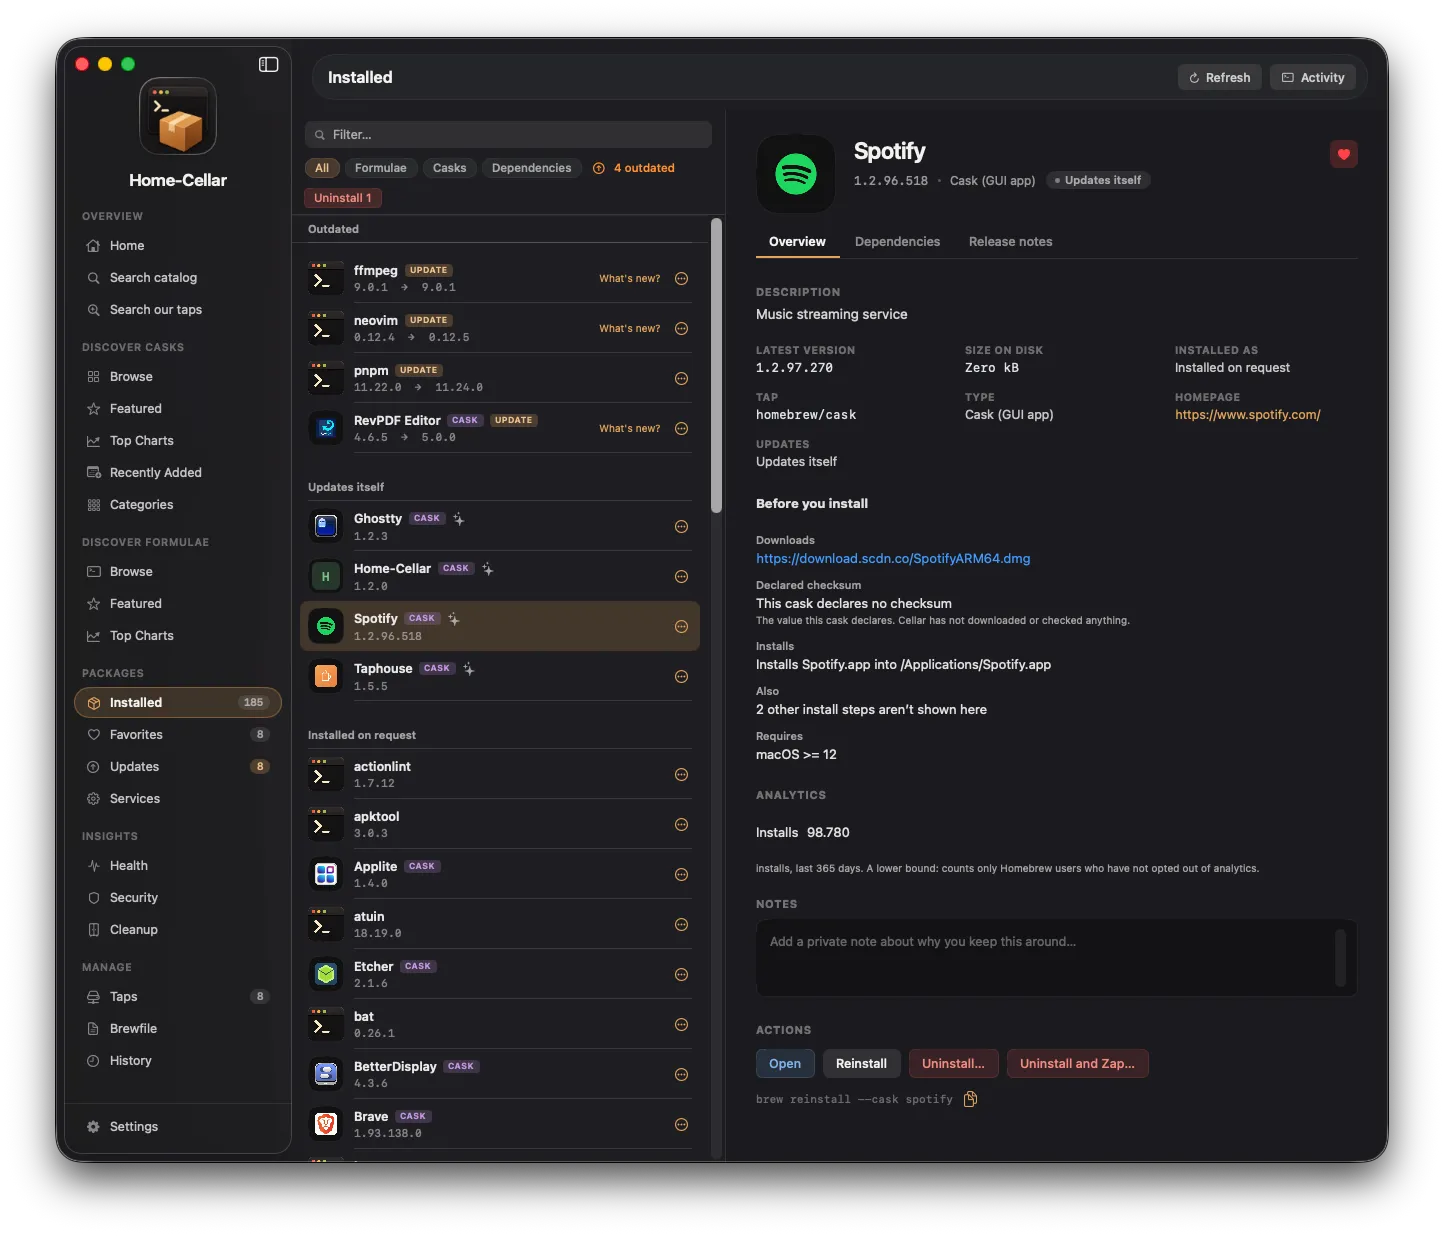Open more options for ffmpeg row
1444x1236 pixels.
[681, 279]
